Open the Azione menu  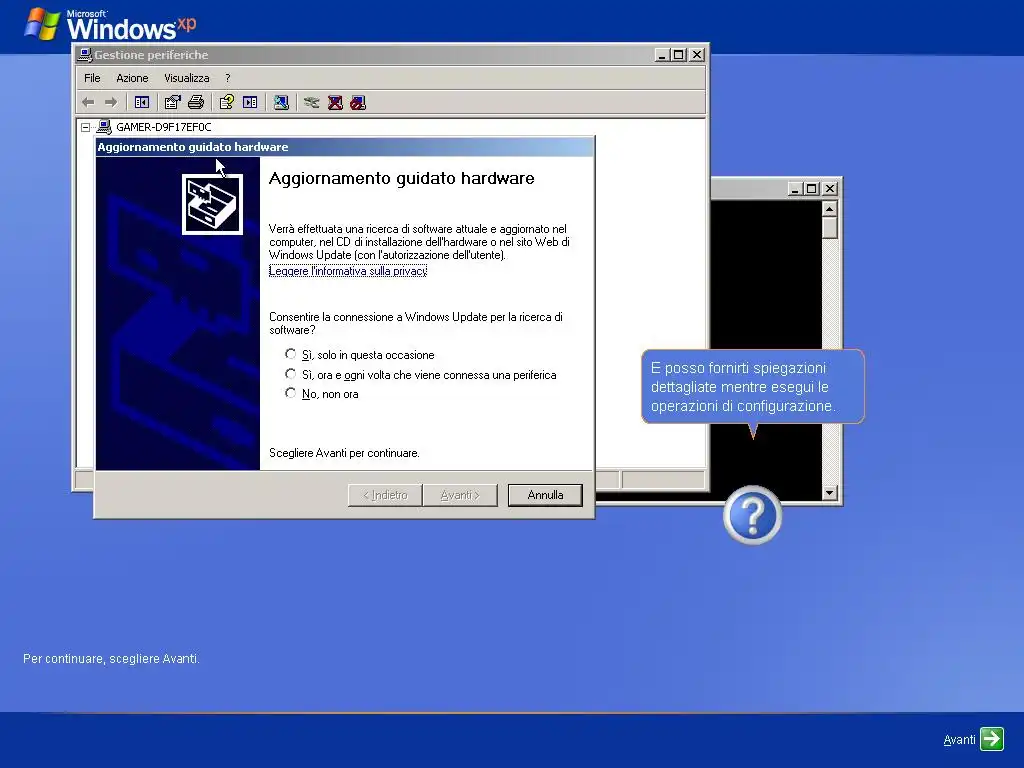pos(132,78)
